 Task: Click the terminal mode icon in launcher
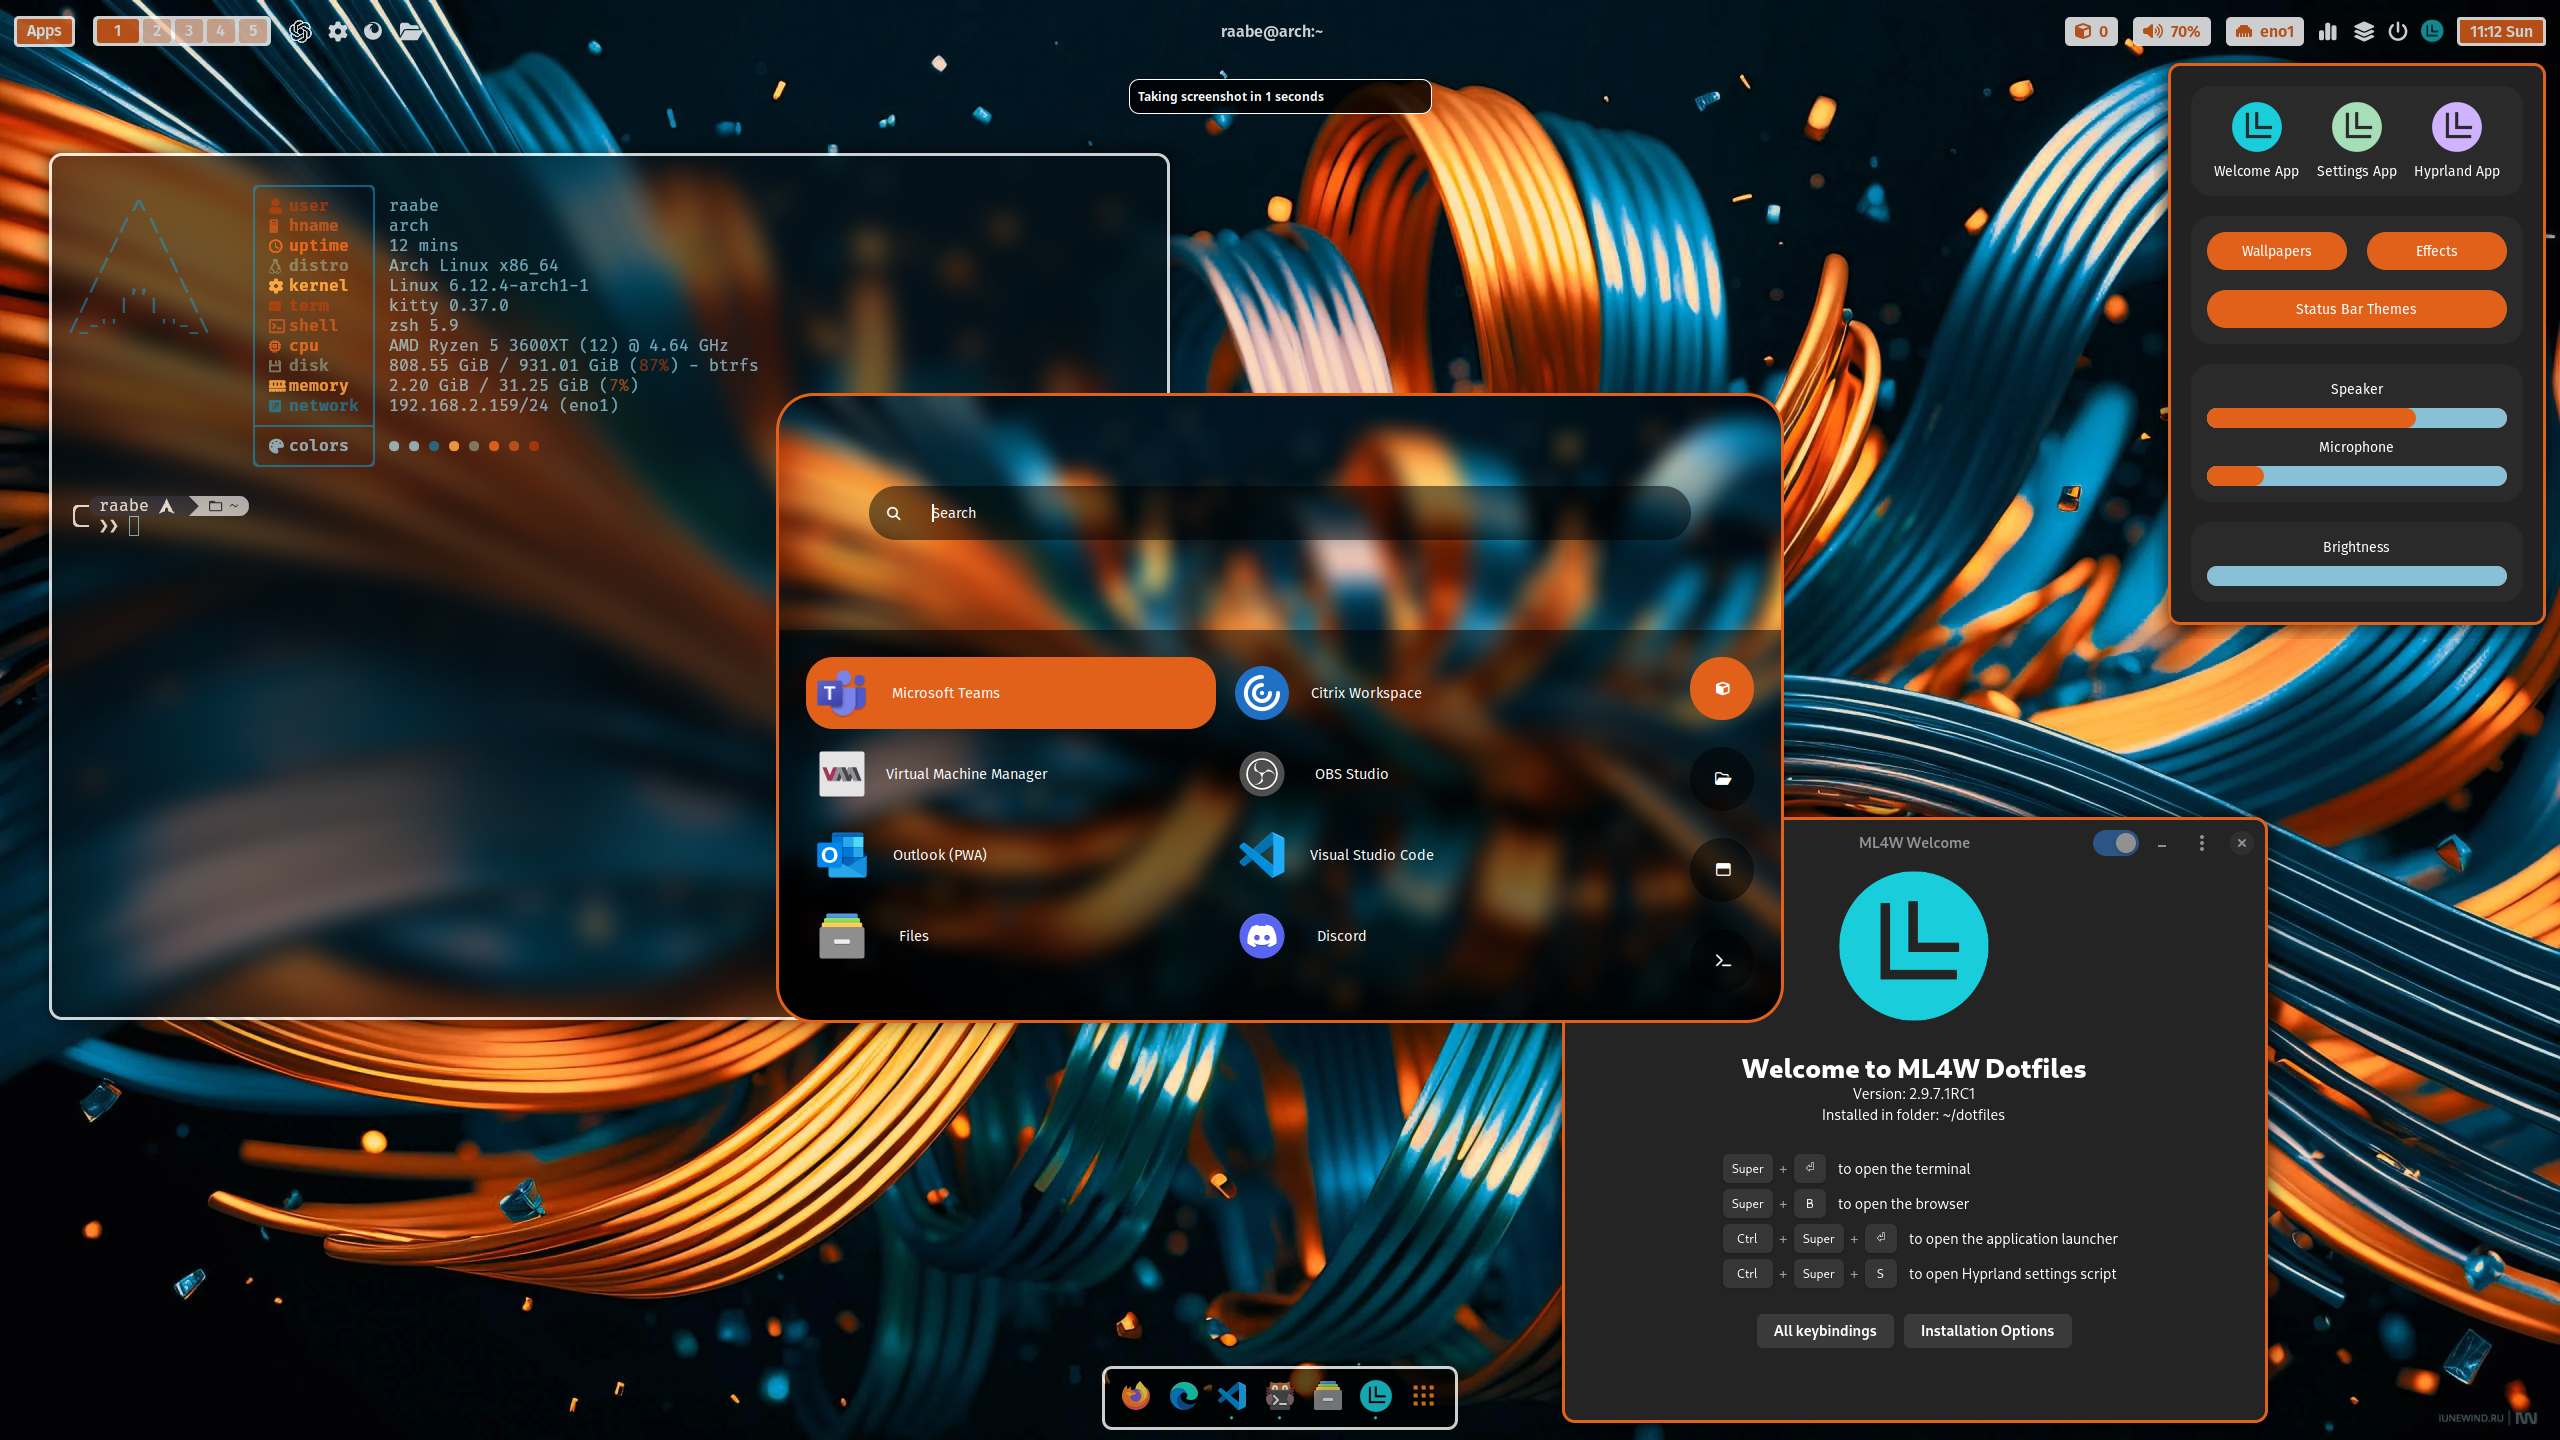coord(1722,960)
